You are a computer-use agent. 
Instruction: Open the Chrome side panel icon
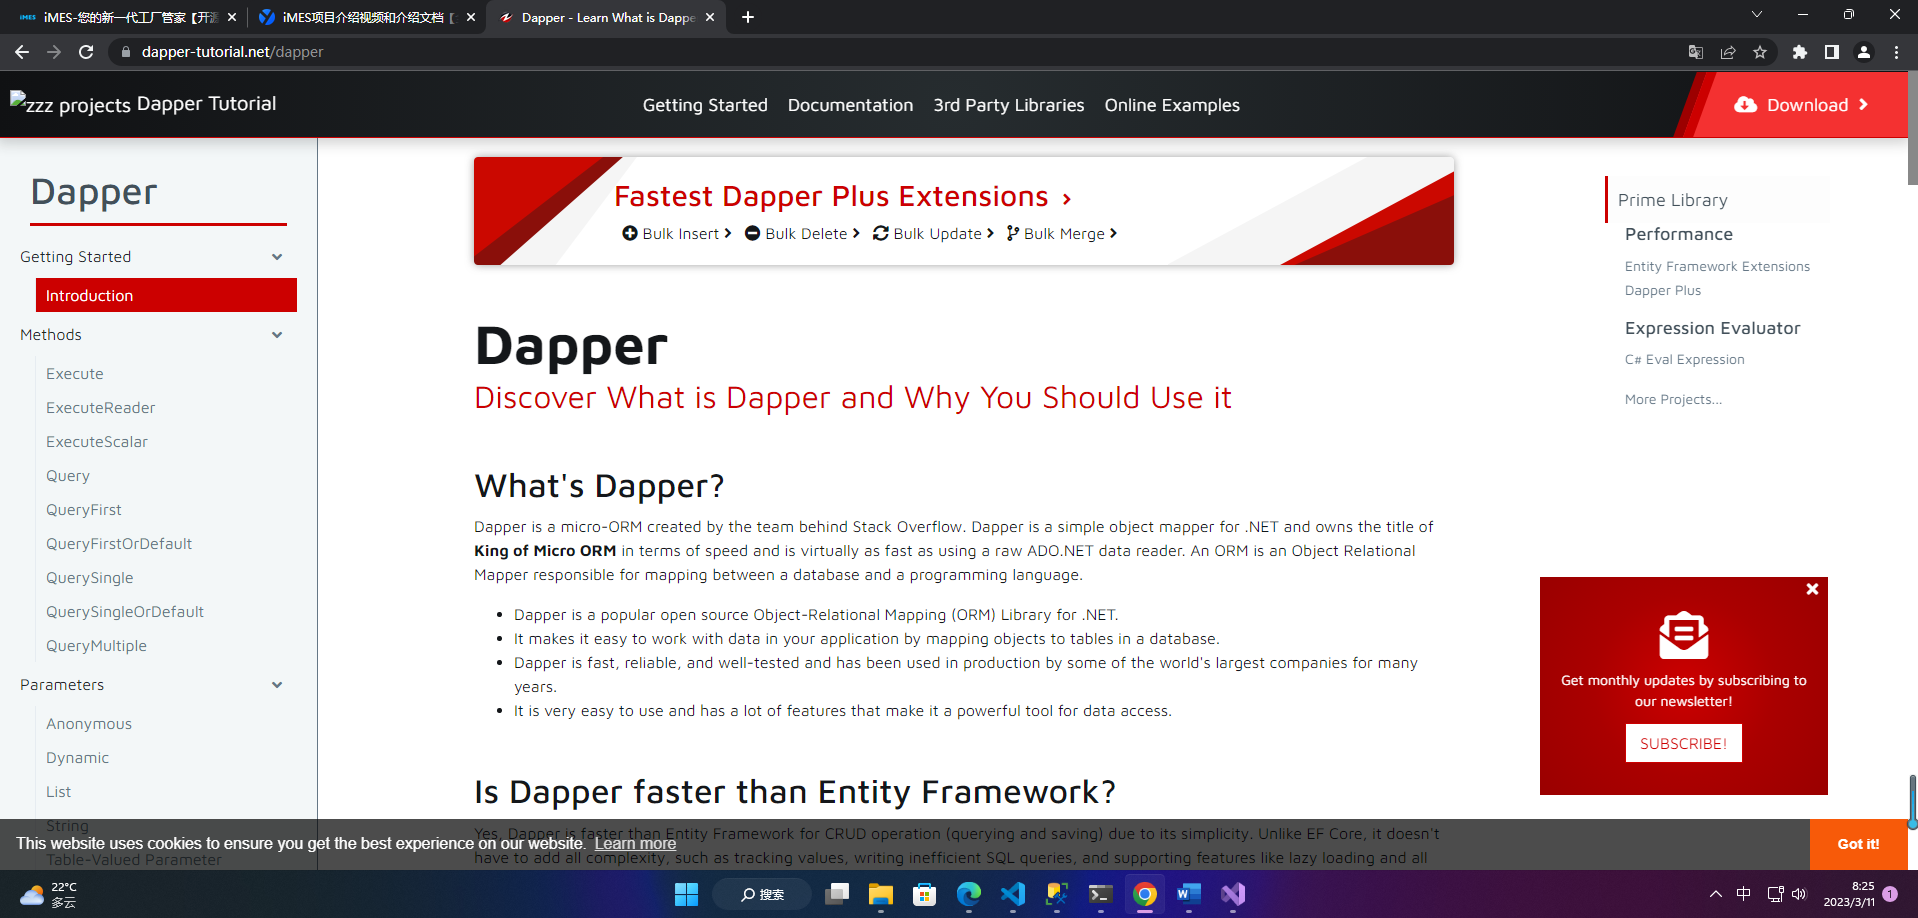[x=1832, y=52]
